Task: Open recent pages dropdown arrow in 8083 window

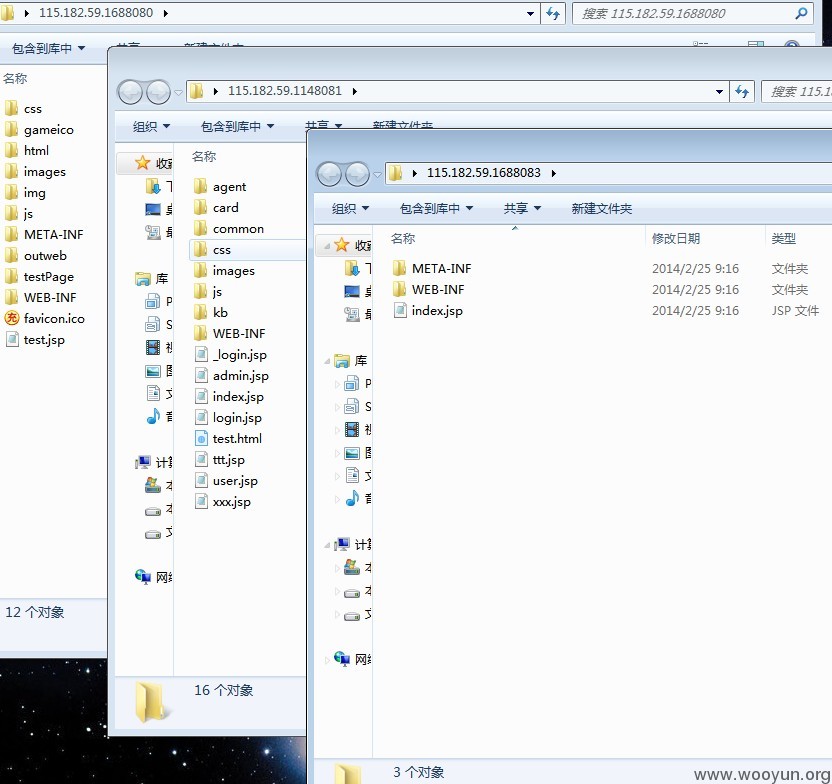Action: pos(377,173)
